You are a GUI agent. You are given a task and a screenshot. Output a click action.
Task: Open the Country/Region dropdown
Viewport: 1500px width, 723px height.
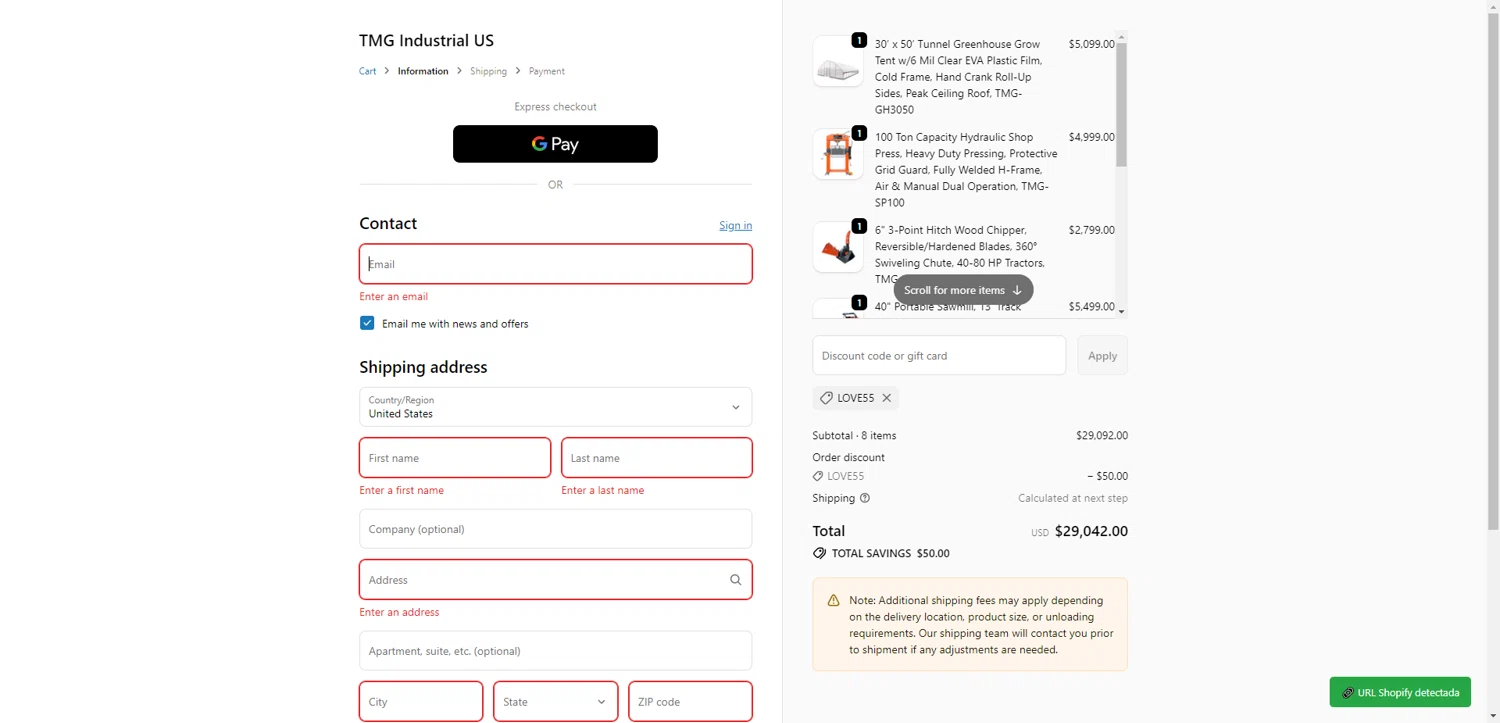(555, 407)
